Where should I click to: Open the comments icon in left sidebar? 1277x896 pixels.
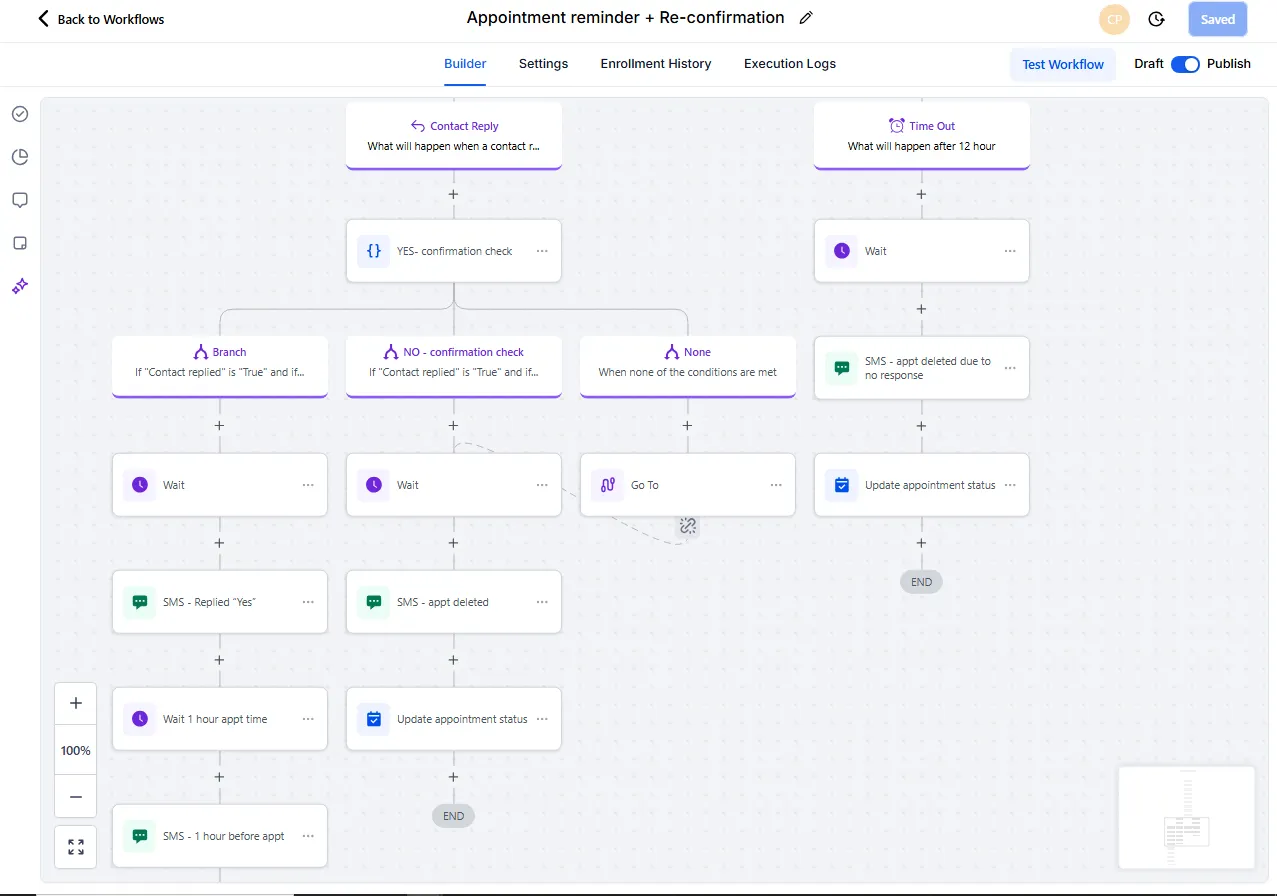[20, 200]
